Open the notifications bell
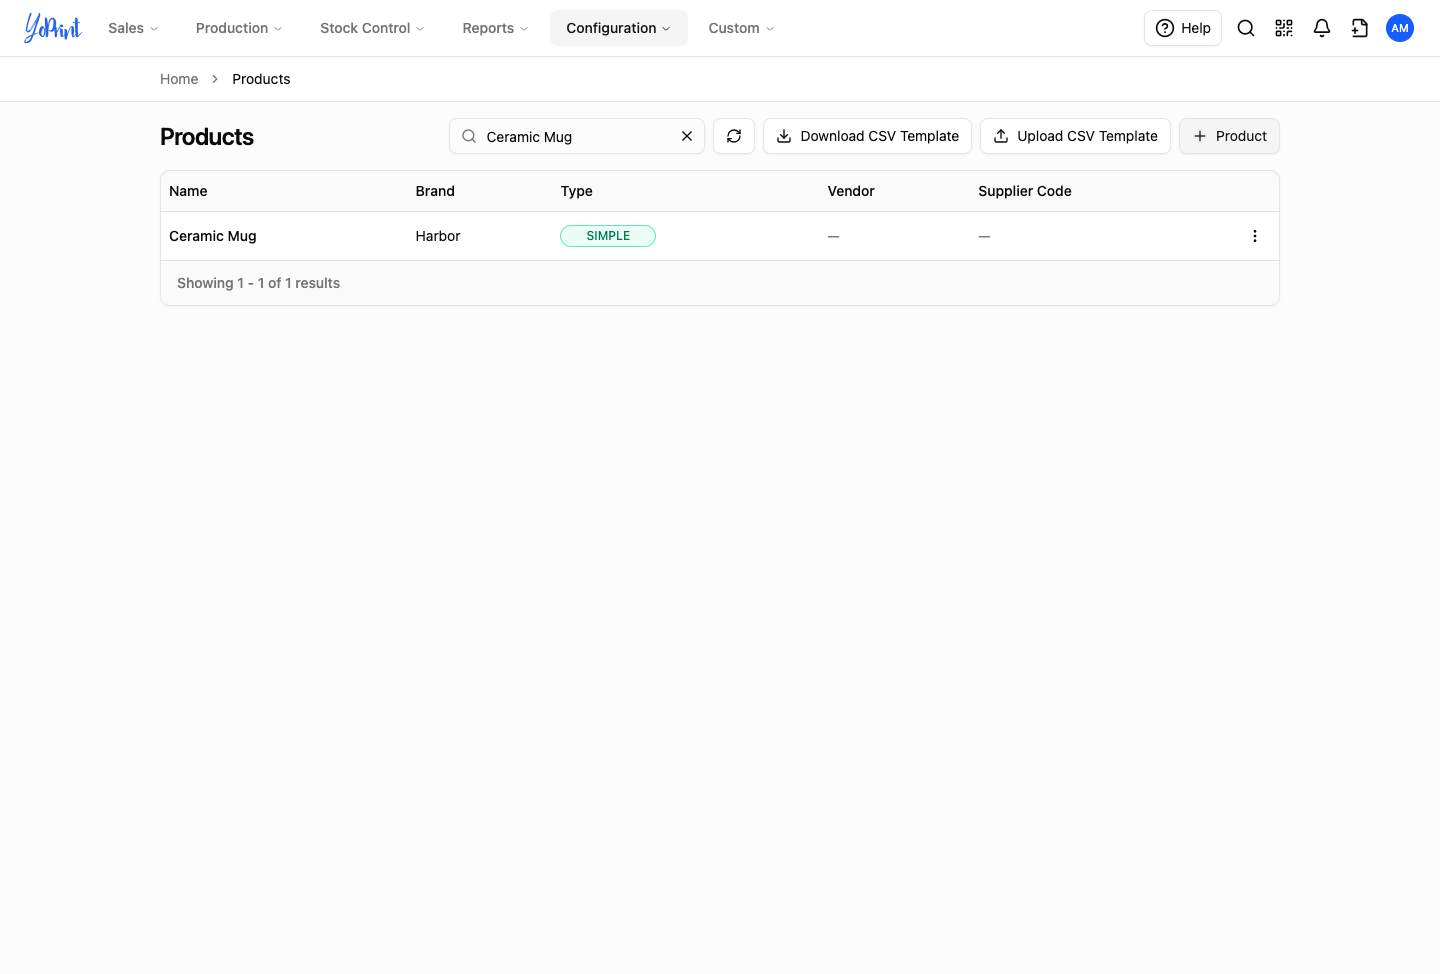The width and height of the screenshot is (1440, 974). point(1322,28)
